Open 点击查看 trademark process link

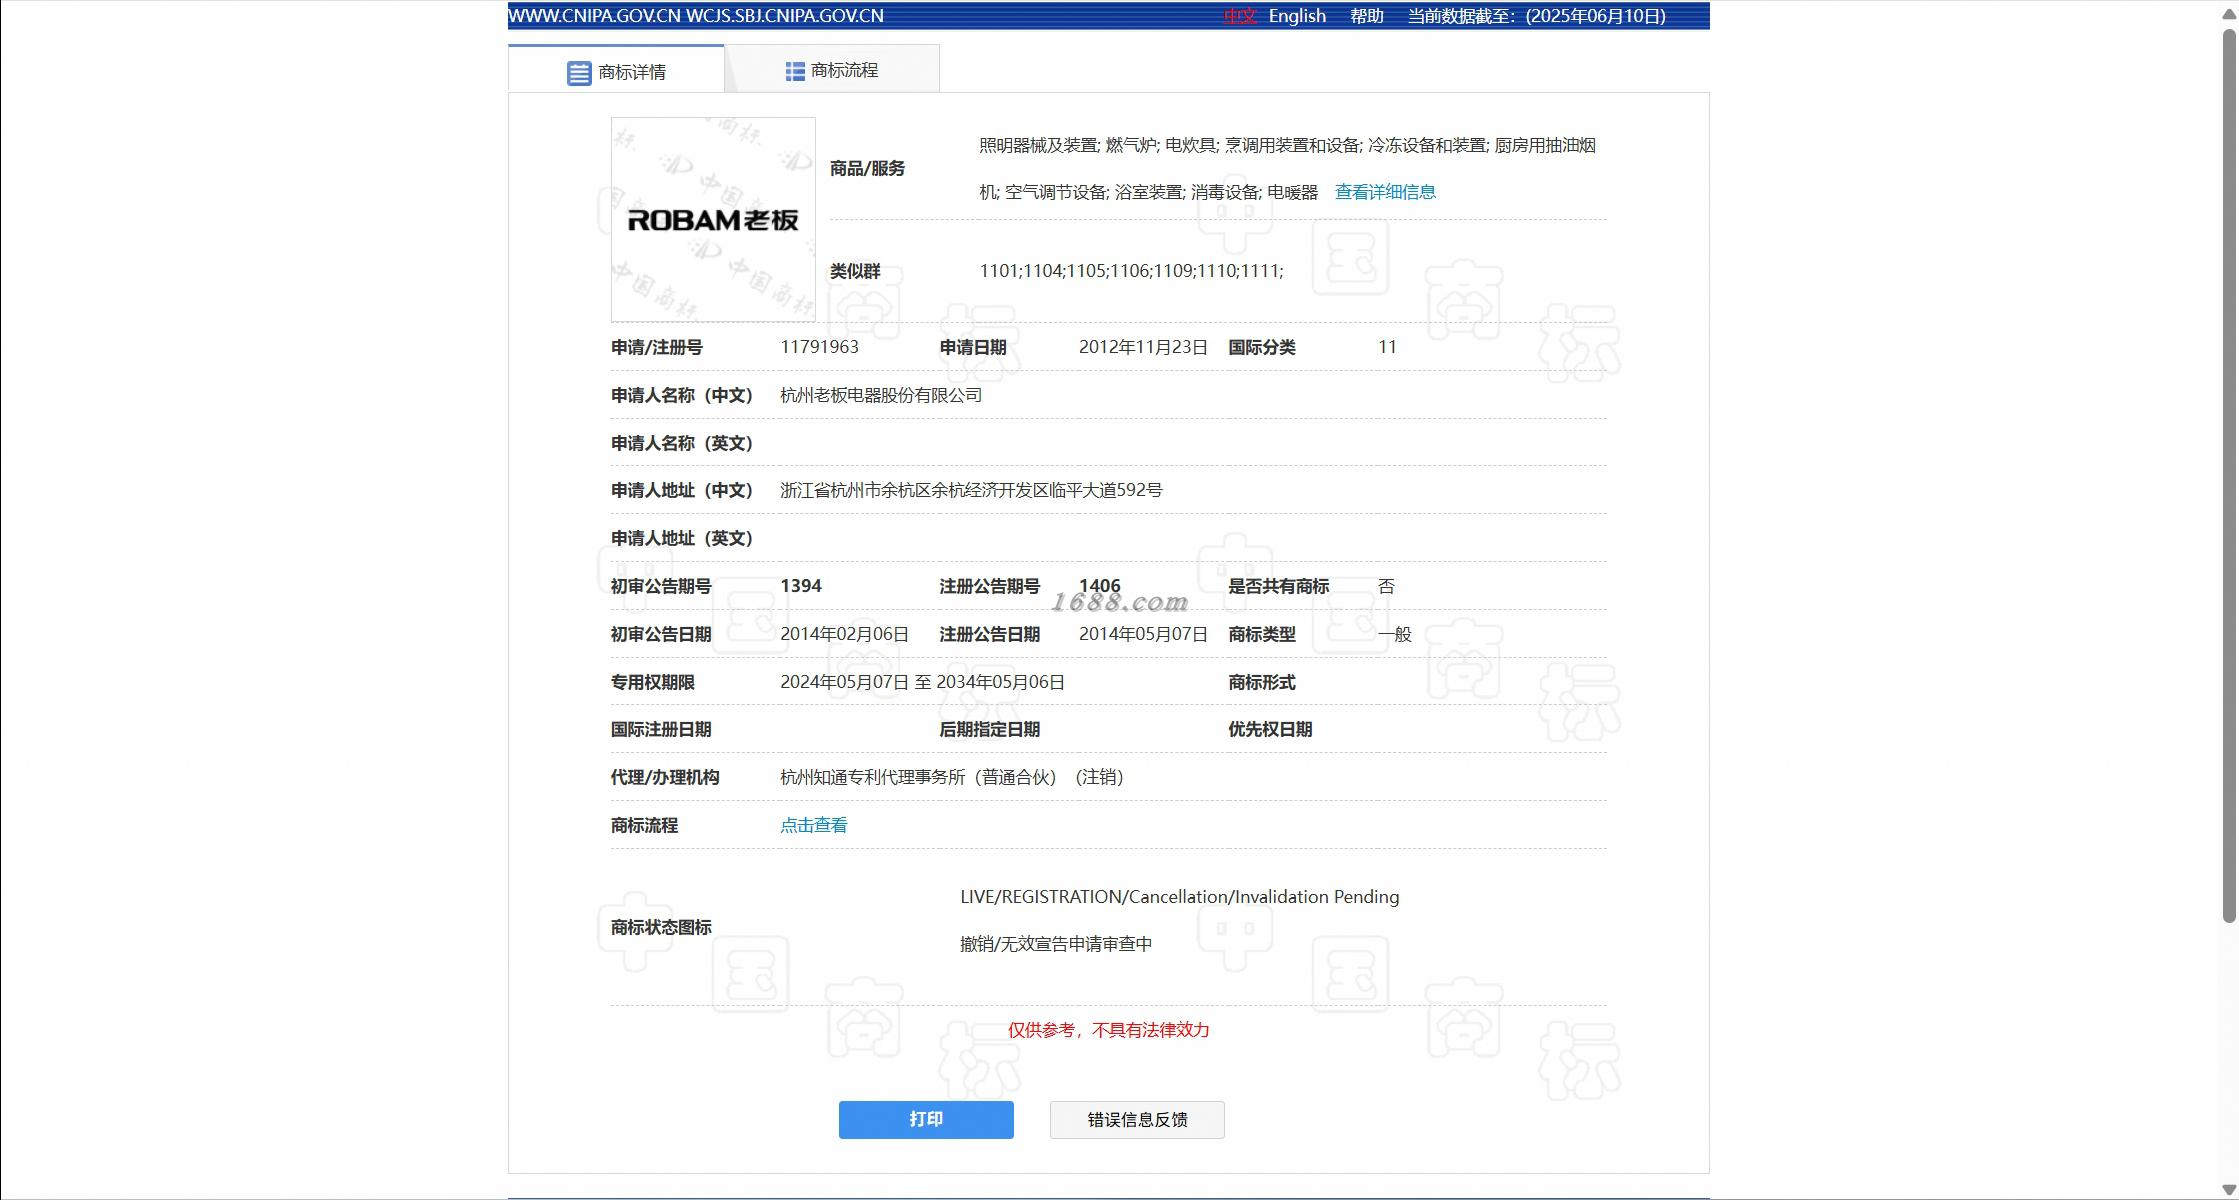pyautogui.click(x=814, y=825)
